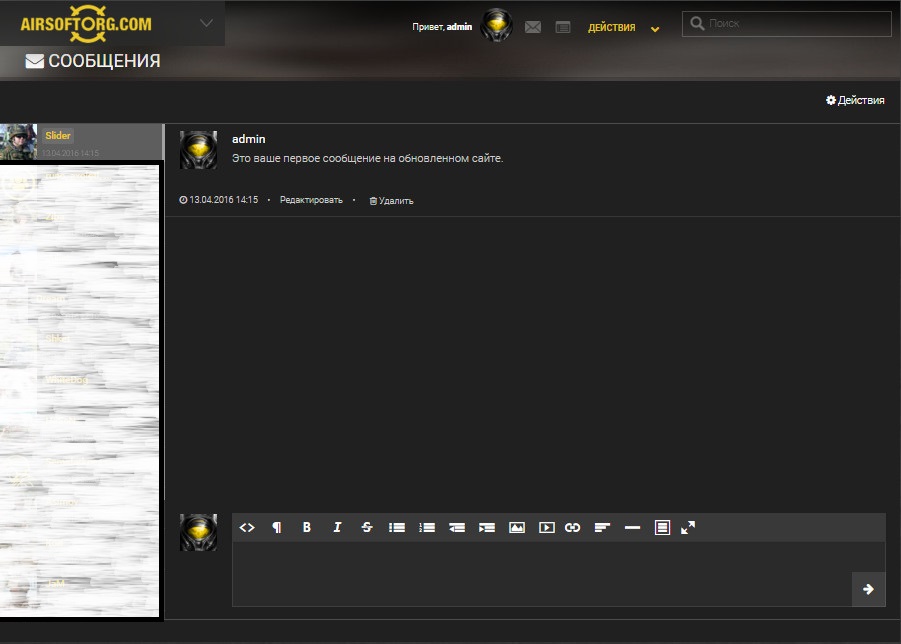Open Действия gear menu for conversation
This screenshot has height=644, width=901.
[x=855, y=100]
